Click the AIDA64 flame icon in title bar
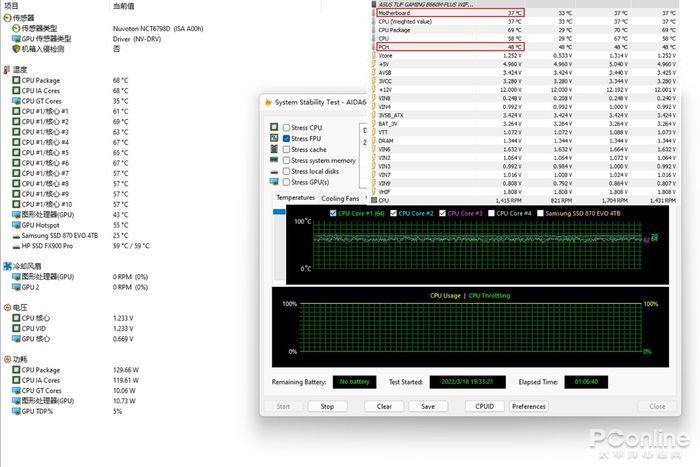This screenshot has width=700, height=467. tap(268, 102)
